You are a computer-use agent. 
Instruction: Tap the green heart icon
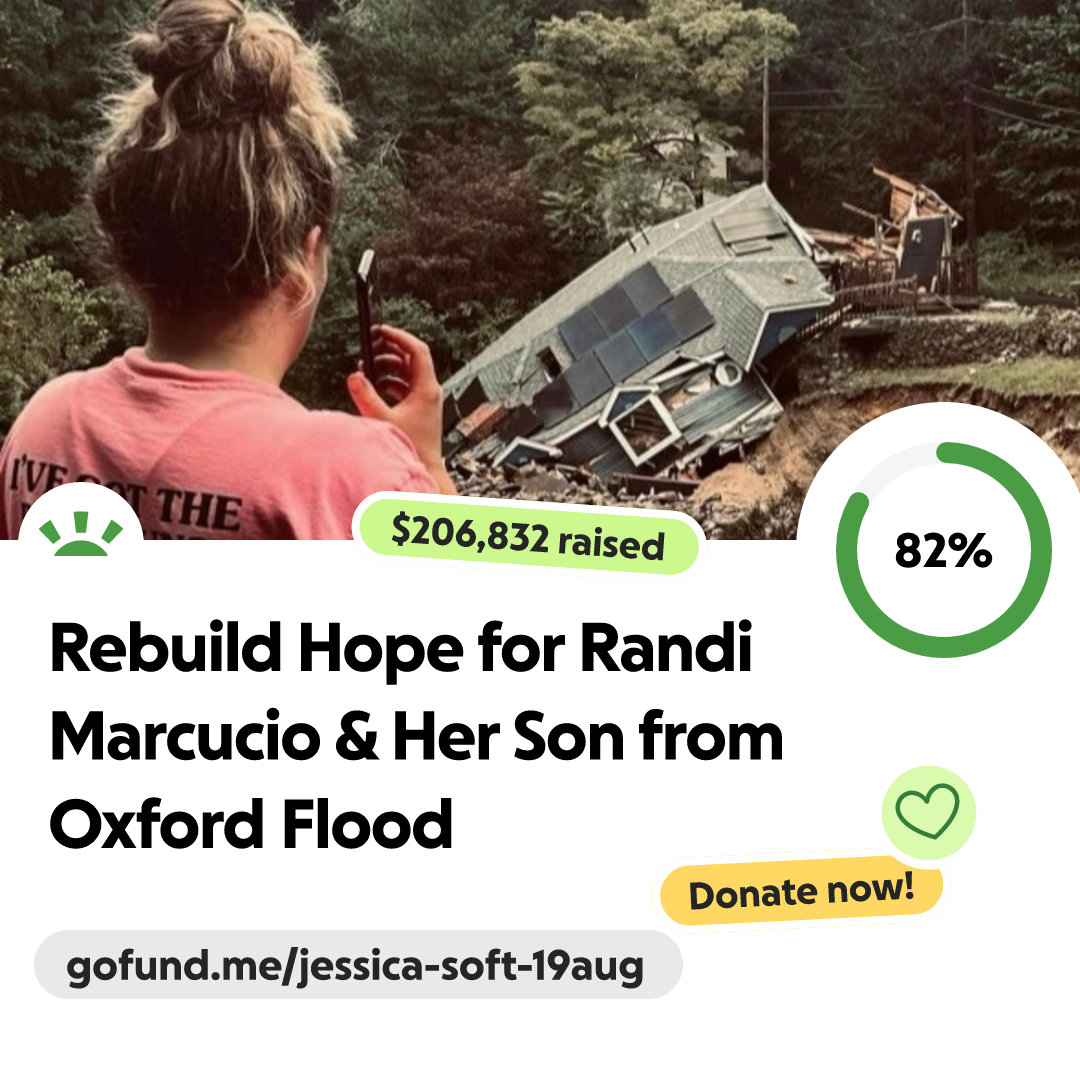click(928, 811)
